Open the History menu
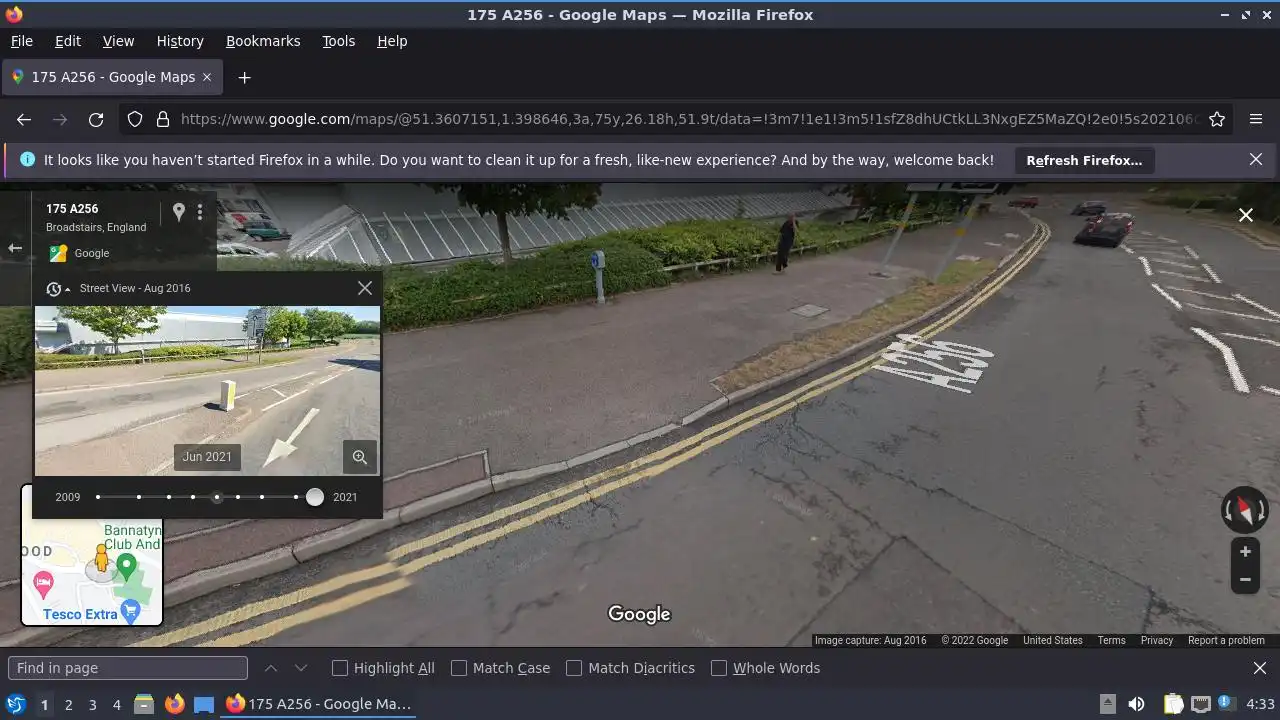Viewport: 1280px width, 720px height. (x=180, y=41)
